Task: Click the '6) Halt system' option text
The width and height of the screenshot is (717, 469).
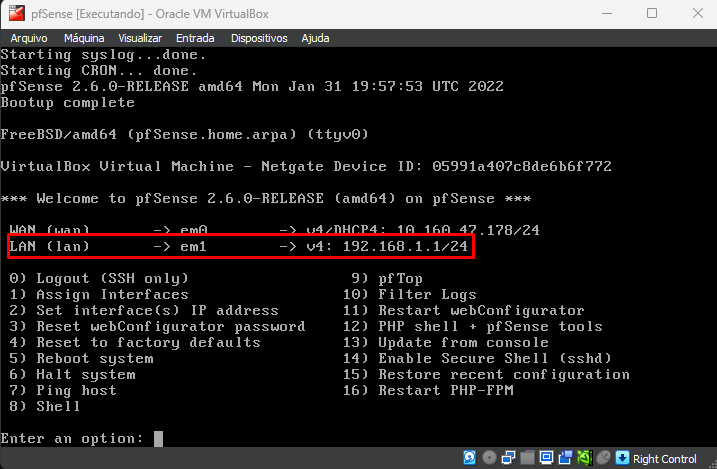Action: point(72,374)
